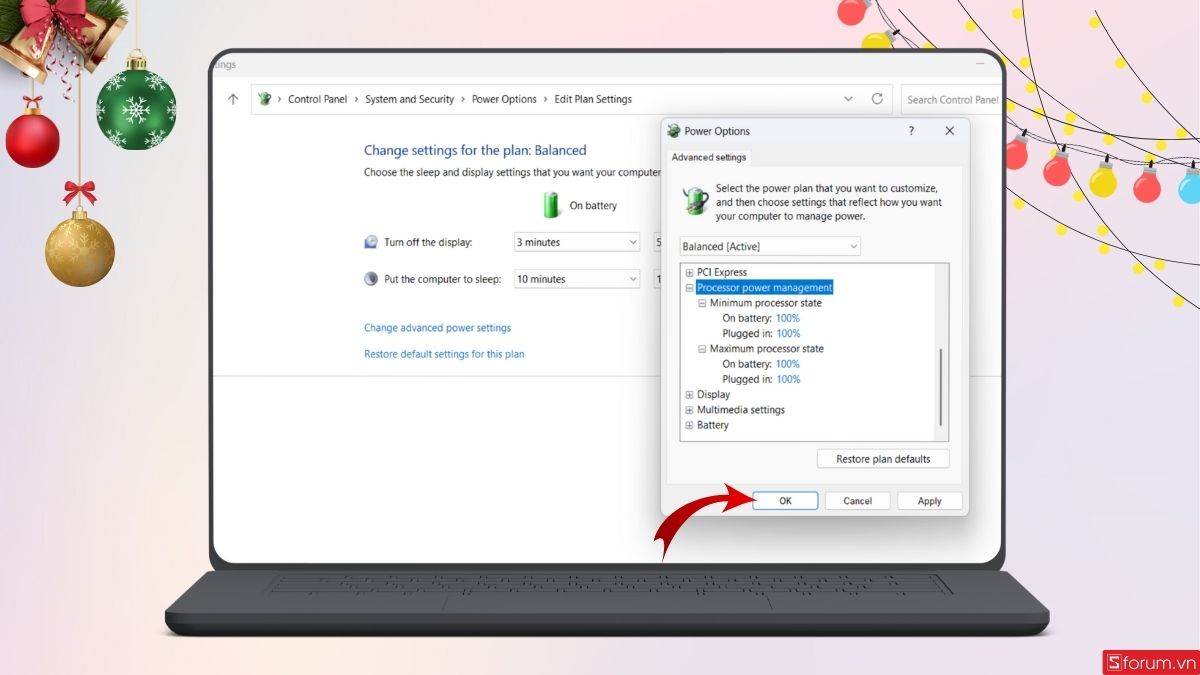This screenshot has width=1200, height=675.
Task: Click the Apply button
Action: (x=930, y=501)
